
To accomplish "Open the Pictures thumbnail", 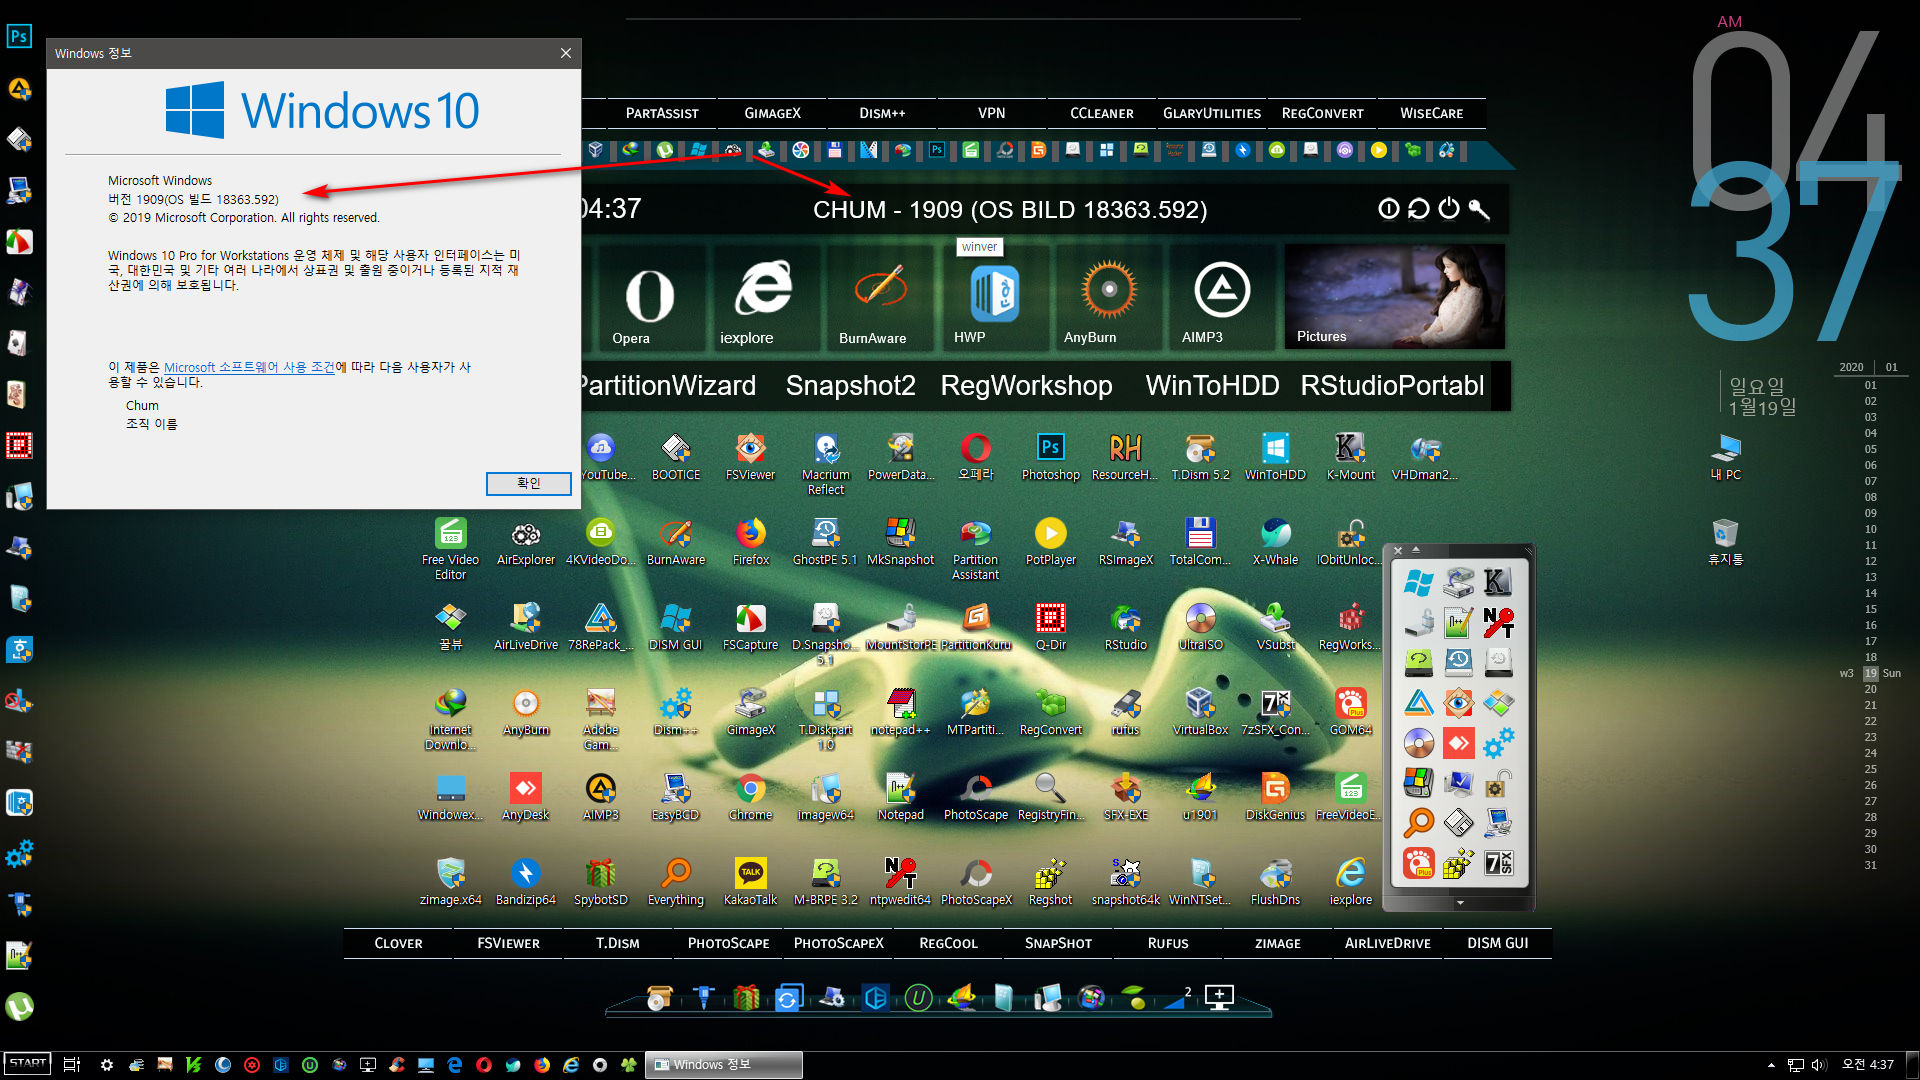I will click(1394, 297).
